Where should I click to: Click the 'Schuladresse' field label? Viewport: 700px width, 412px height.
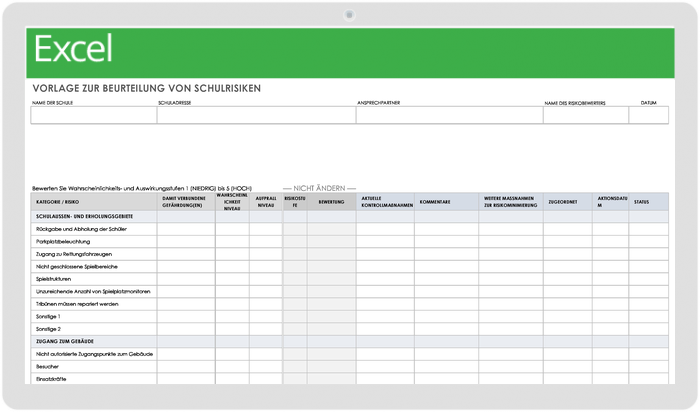click(175, 103)
